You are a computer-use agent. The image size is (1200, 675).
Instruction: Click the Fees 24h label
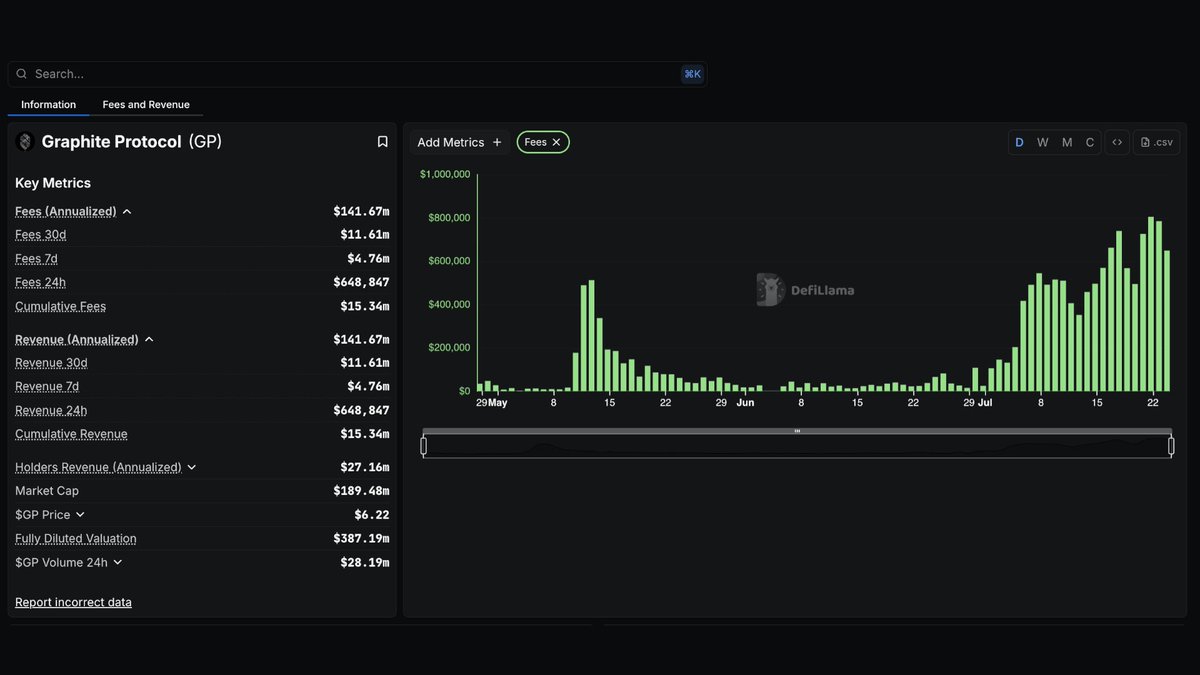coord(40,283)
